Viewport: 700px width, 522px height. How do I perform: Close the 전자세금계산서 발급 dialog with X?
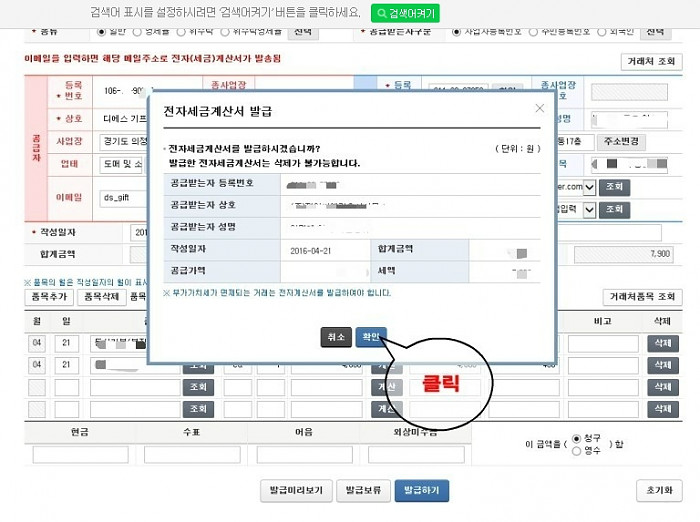540,108
